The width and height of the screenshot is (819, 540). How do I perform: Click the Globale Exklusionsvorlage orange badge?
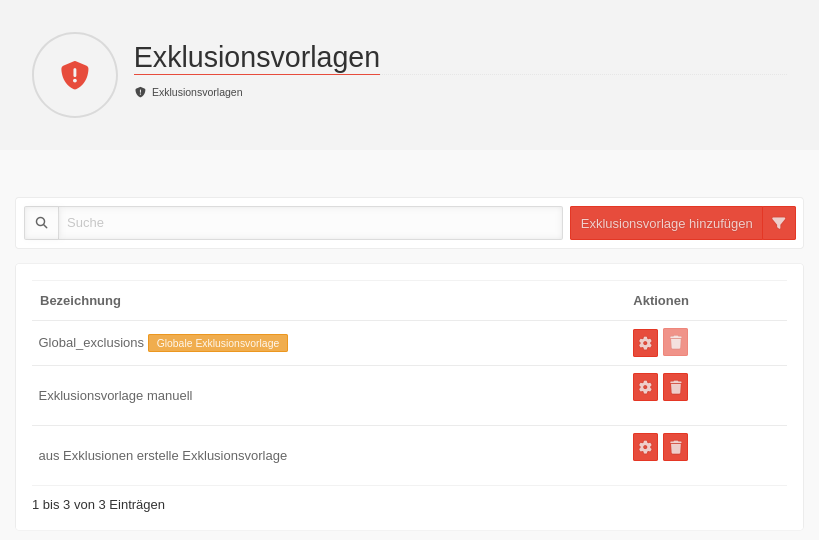(x=218, y=343)
